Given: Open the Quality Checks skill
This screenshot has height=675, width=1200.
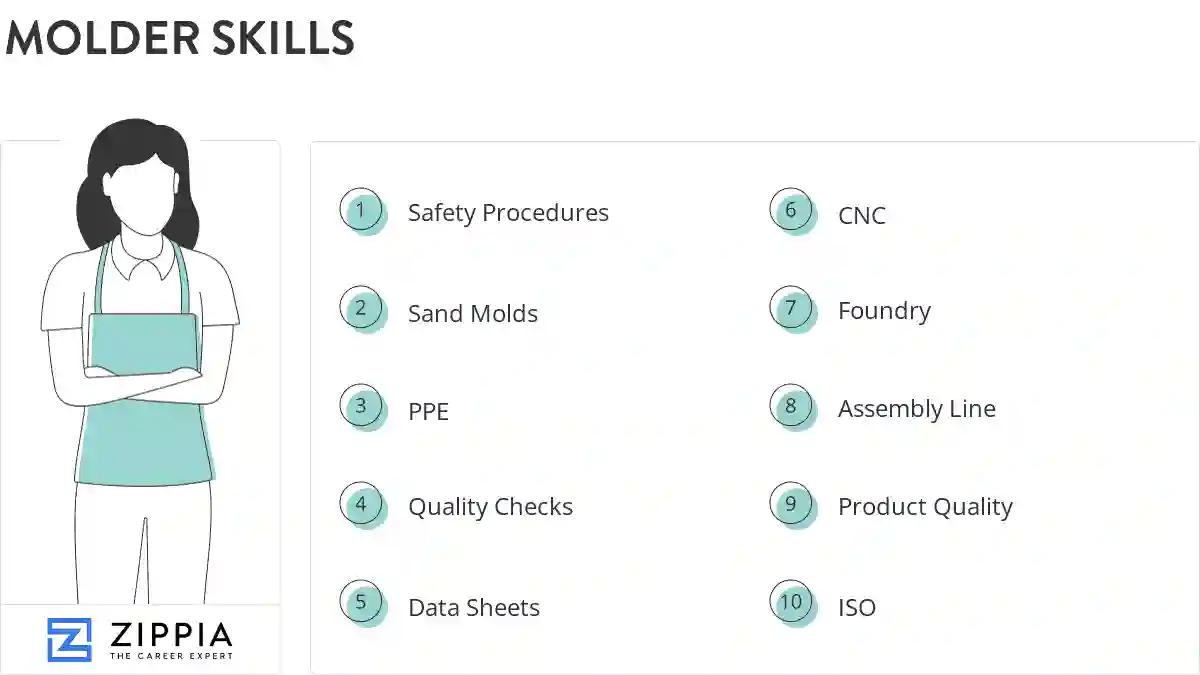Looking at the screenshot, I should 490,507.
